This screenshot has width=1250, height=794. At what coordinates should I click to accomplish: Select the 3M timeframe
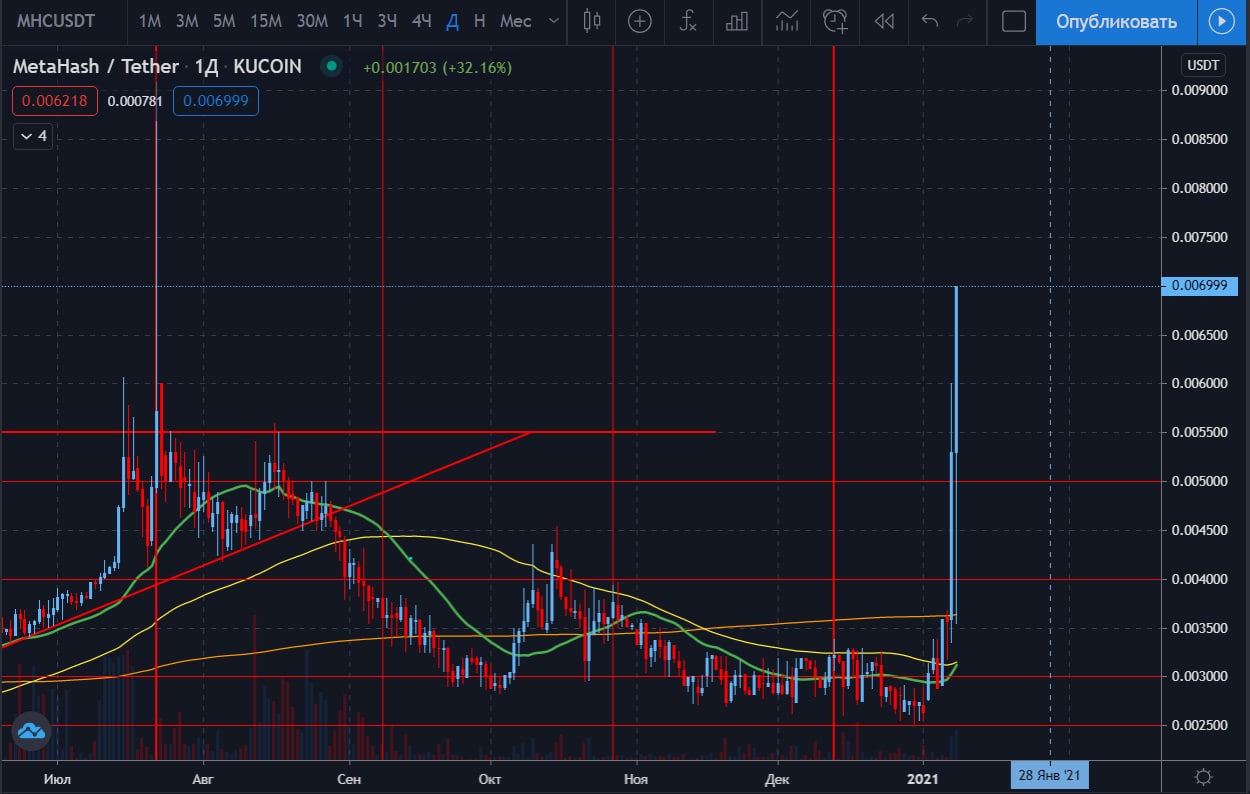point(186,21)
